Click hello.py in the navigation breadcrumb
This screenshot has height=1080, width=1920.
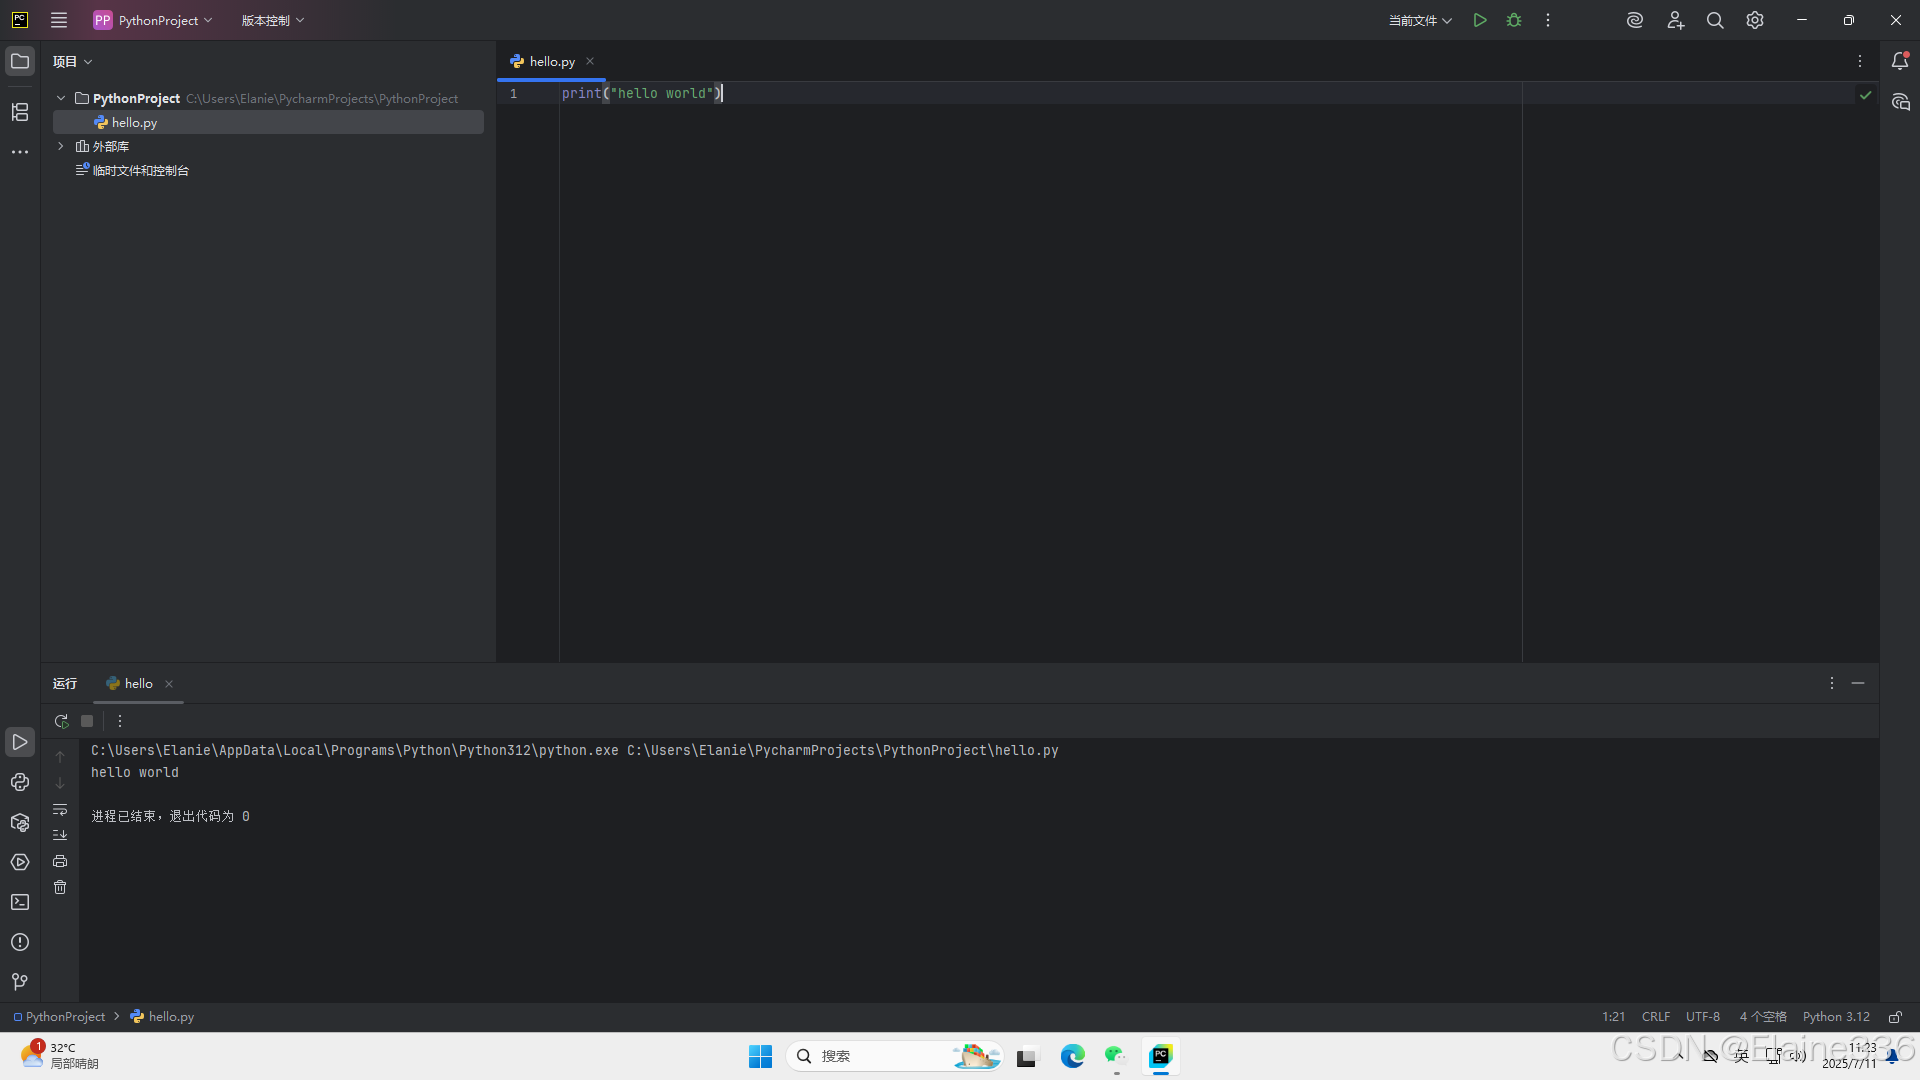coord(170,1016)
